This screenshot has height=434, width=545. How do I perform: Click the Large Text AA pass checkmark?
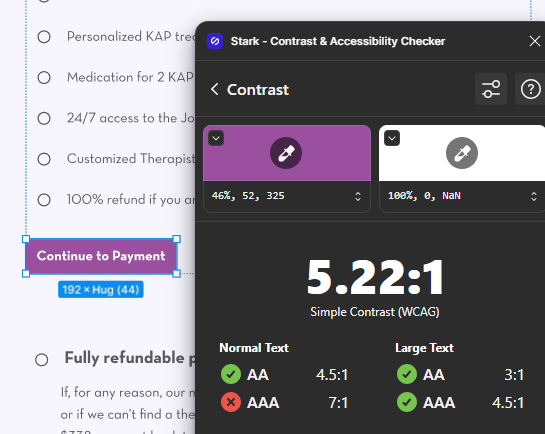click(407, 374)
